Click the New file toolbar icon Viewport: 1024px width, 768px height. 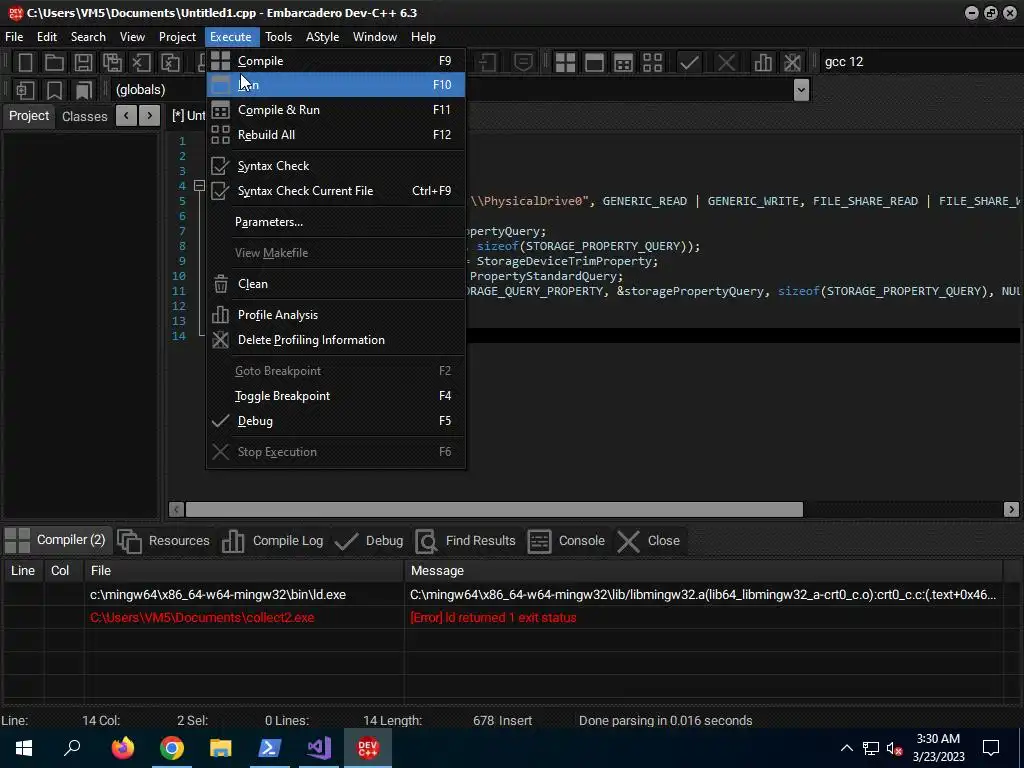(x=25, y=62)
